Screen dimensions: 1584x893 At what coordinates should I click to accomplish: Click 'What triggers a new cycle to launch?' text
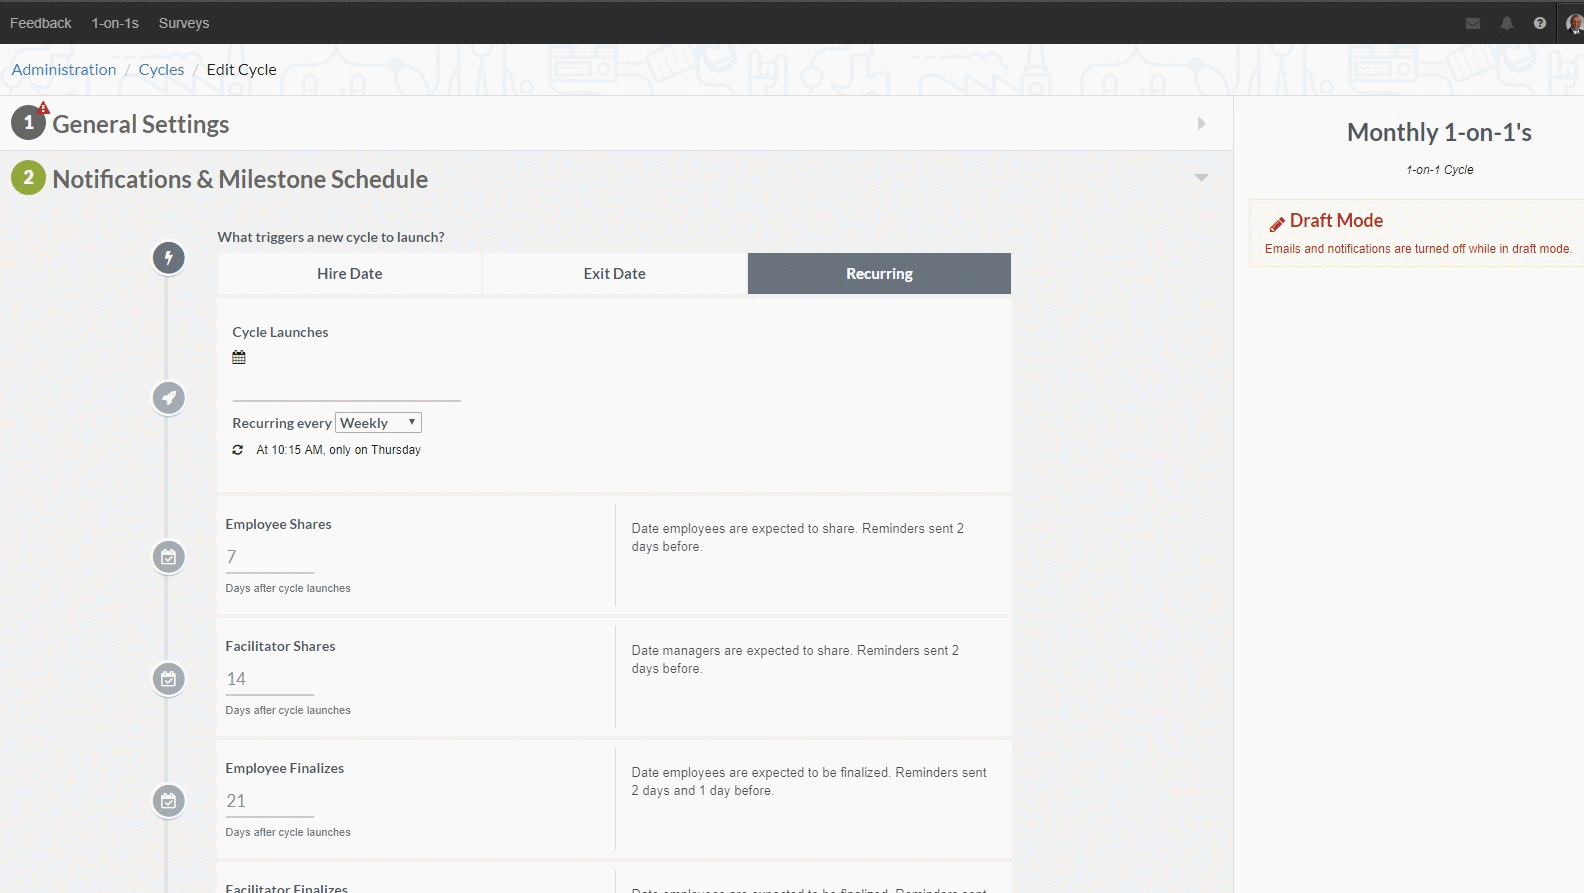coord(331,237)
